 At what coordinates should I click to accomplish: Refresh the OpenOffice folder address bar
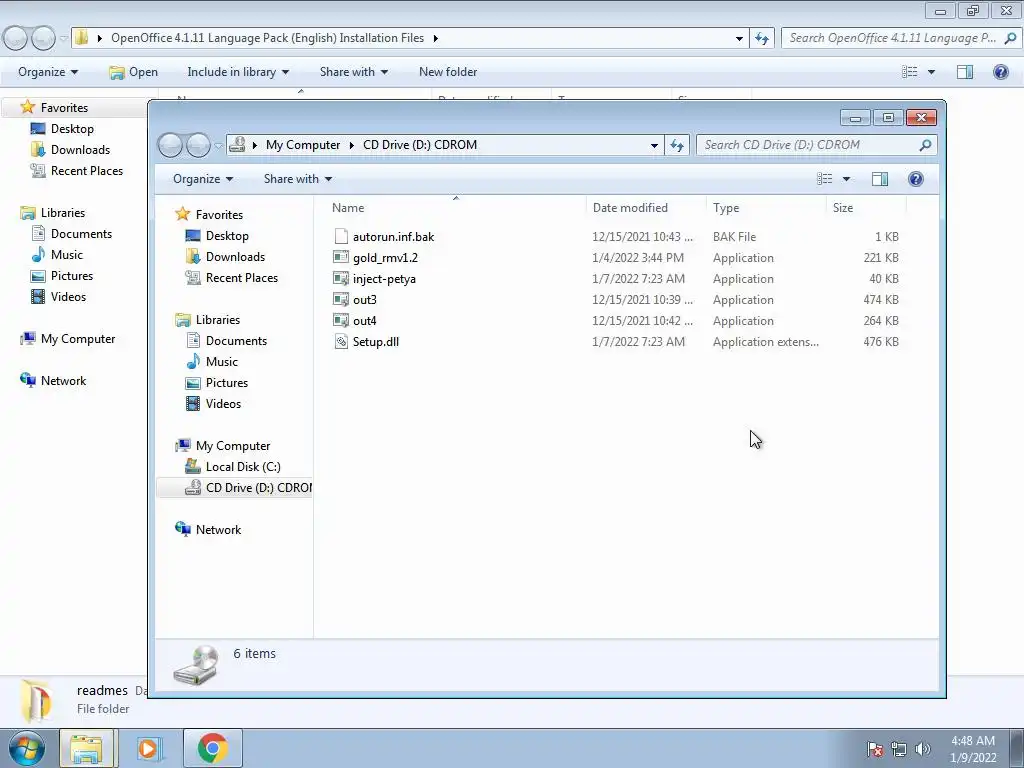coord(761,38)
